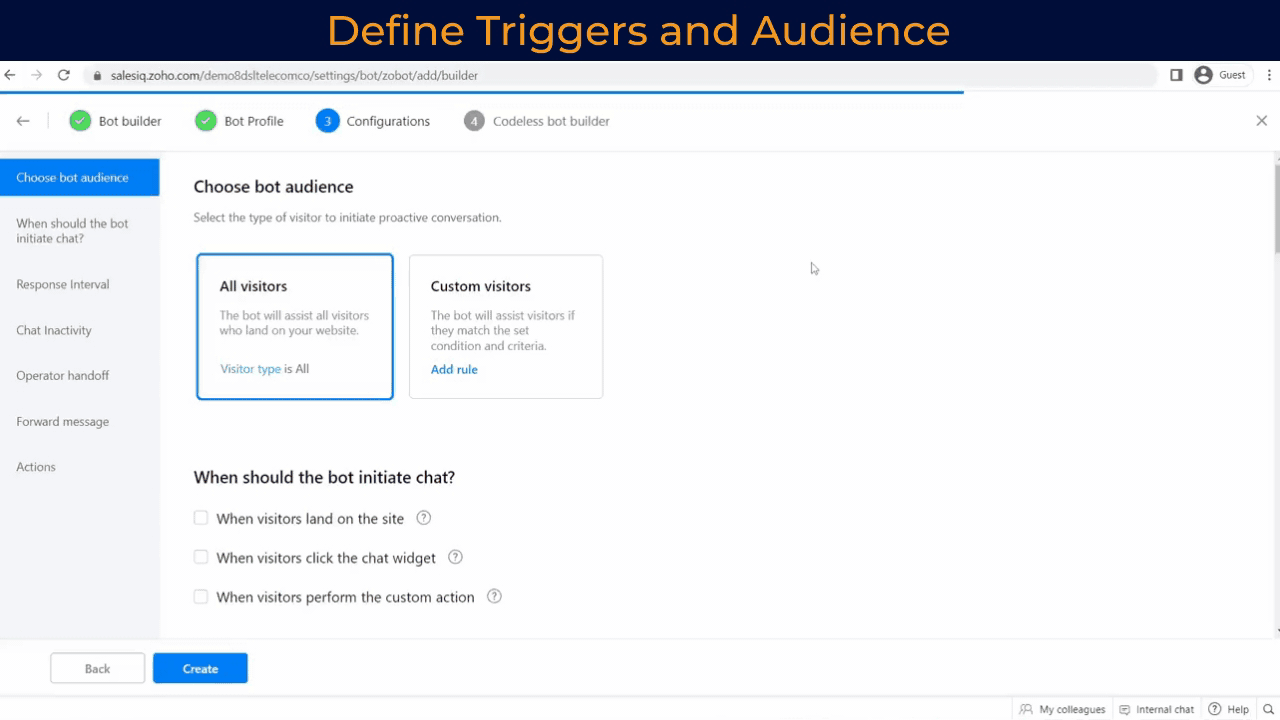1280x720 pixels.
Task: Expand the help tooltip beside chat widget trigger
Action: coord(455,557)
